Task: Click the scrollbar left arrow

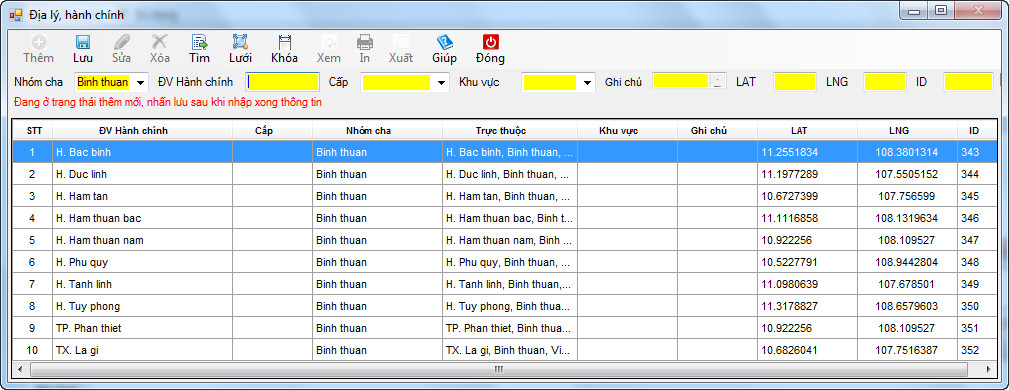Action: (x=20, y=369)
